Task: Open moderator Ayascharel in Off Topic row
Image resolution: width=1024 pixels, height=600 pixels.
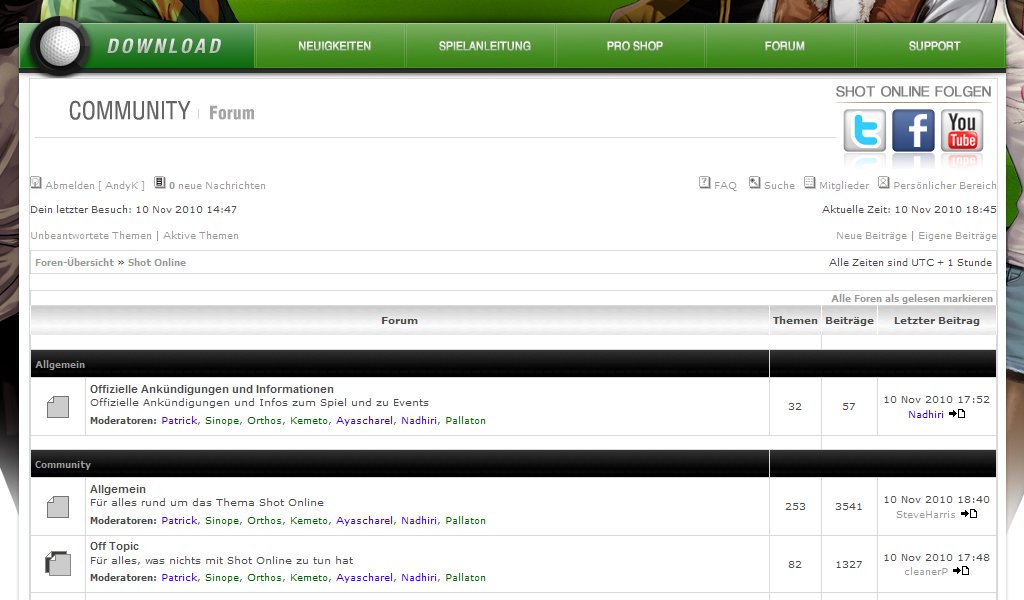Action: 364,578
